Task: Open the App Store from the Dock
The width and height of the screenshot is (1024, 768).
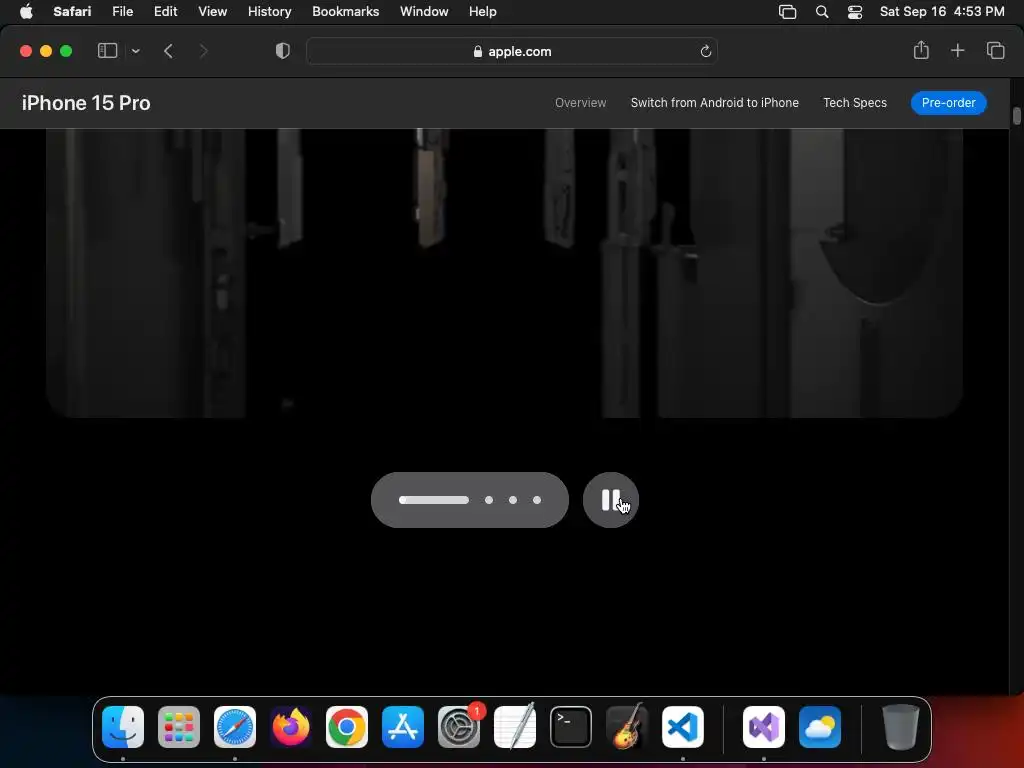Action: [x=403, y=727]
